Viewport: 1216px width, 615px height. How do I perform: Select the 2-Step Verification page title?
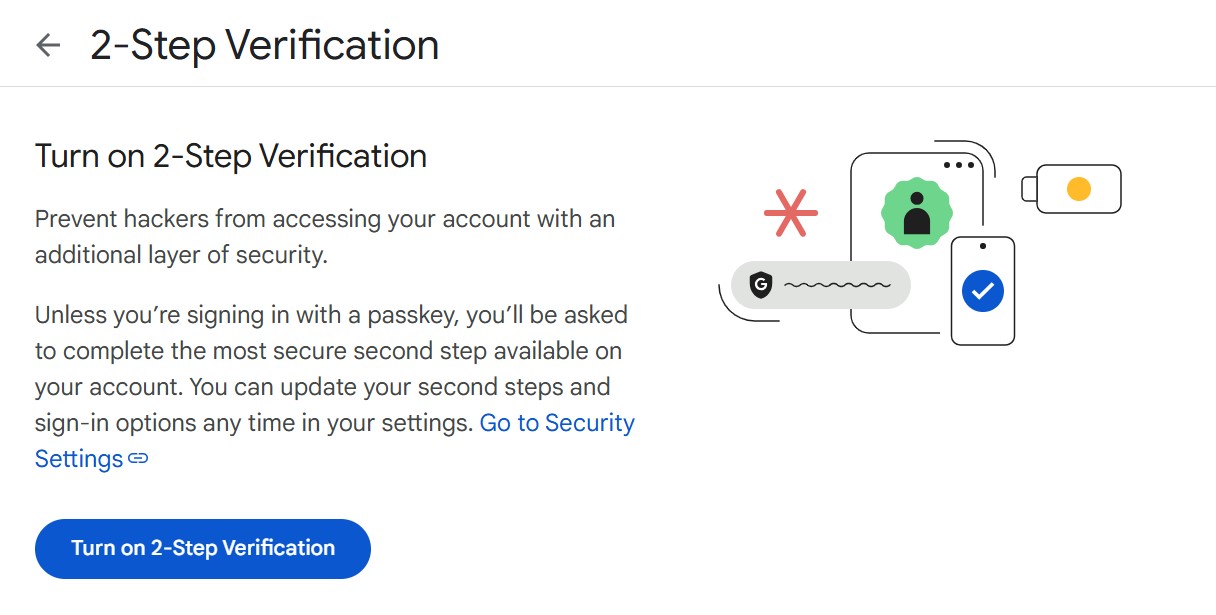point(267,44)
